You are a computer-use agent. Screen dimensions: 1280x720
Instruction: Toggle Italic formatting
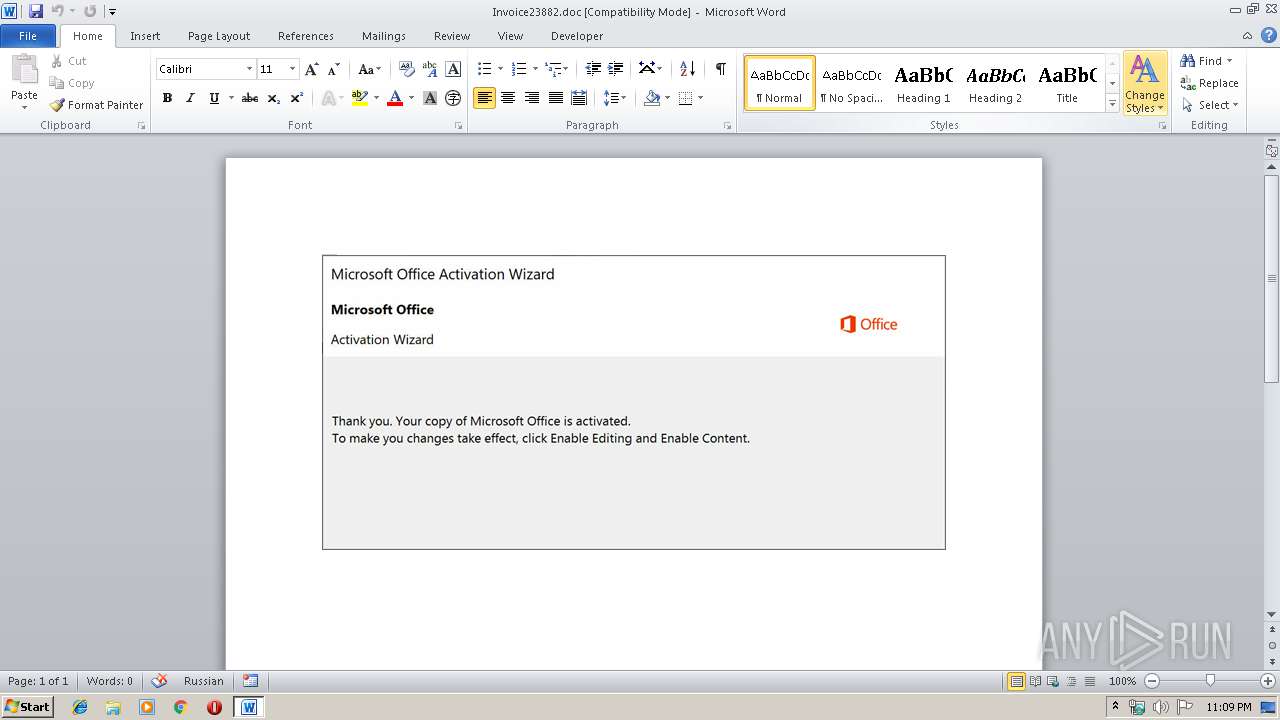(190, 98)
